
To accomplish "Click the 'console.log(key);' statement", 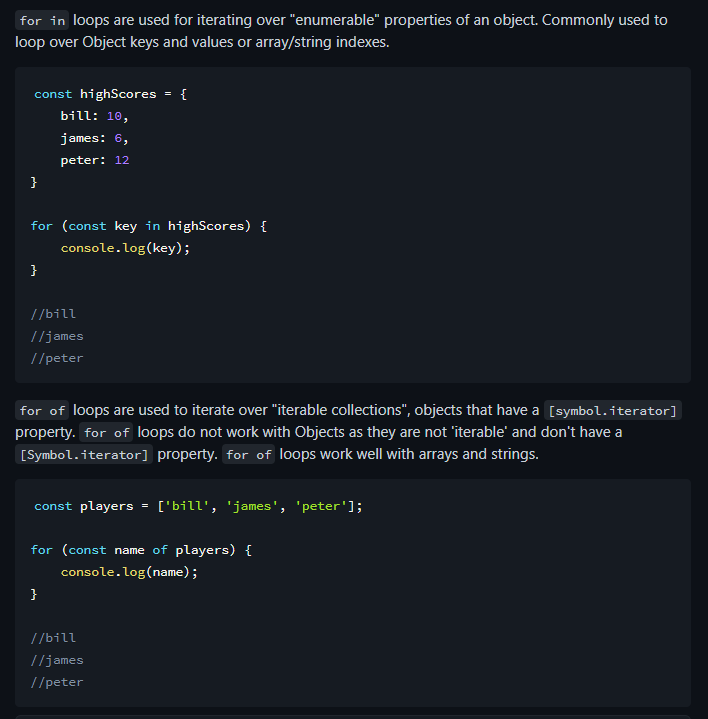I will (125, 248).
